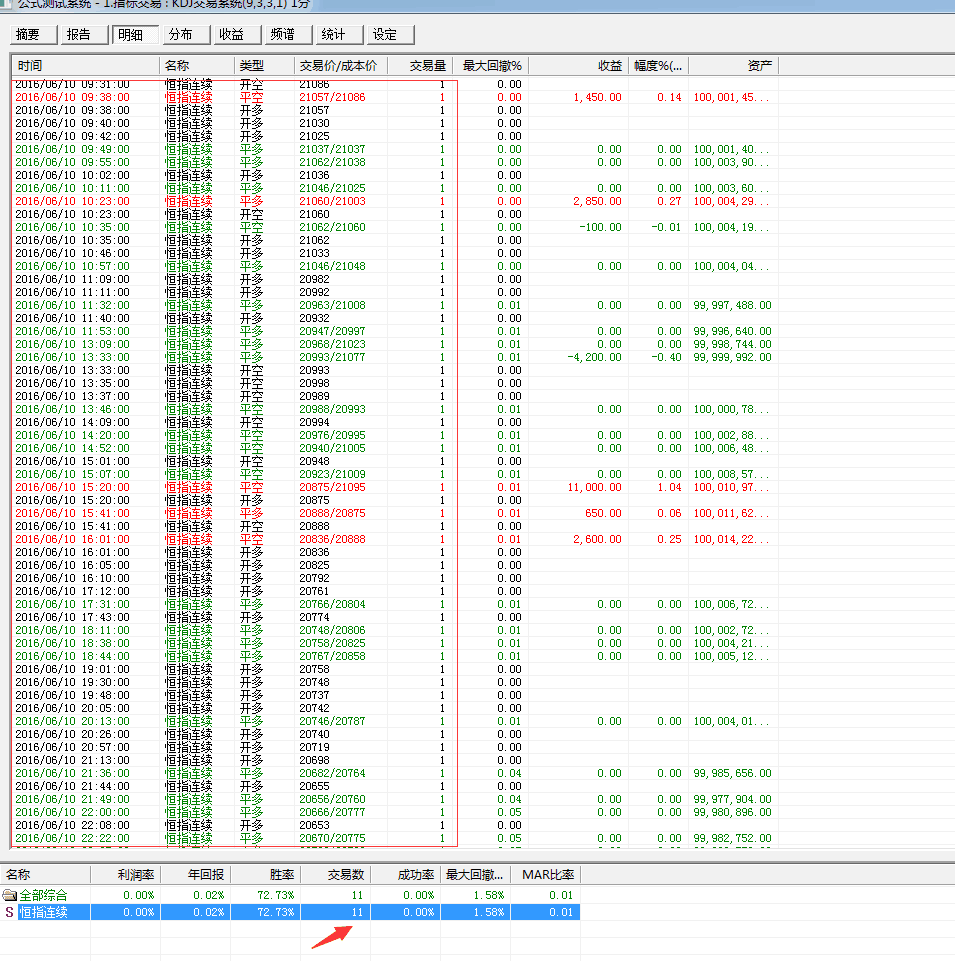Screen dimensions: 955x961
Task: Switch to the 摘要 tab
Action: click(x=29, y=35)
